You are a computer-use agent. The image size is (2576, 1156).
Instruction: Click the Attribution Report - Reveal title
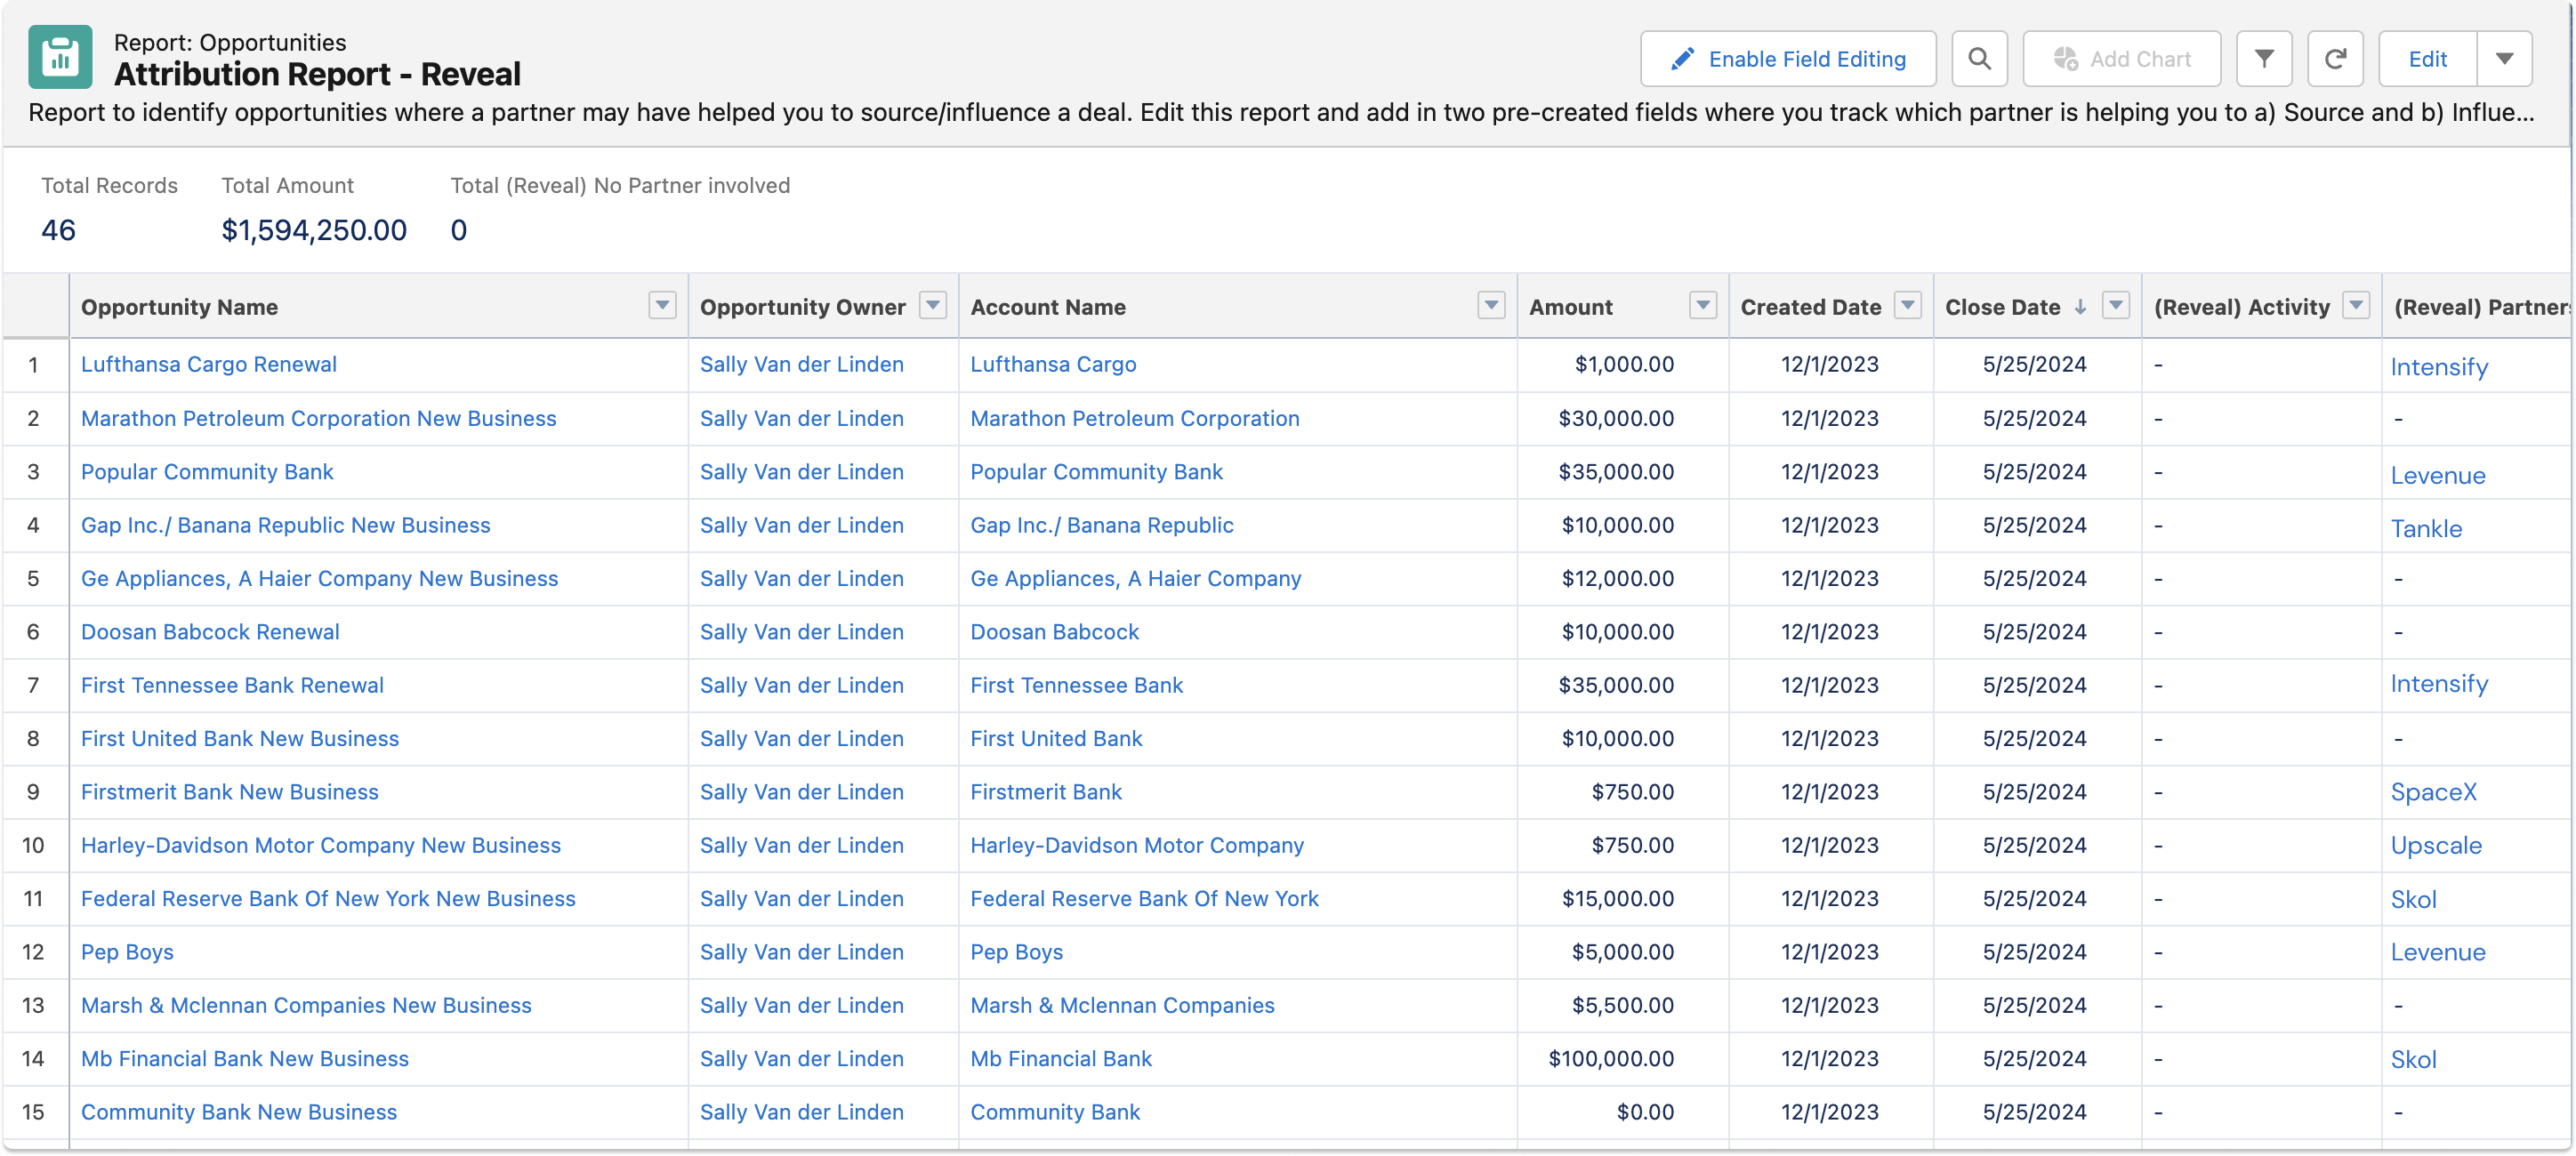pos(317,74)
